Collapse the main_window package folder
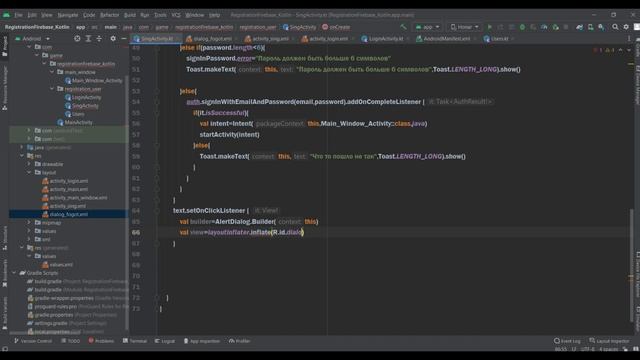The width and height of the screenshot is (640, 360). [52, 72]
